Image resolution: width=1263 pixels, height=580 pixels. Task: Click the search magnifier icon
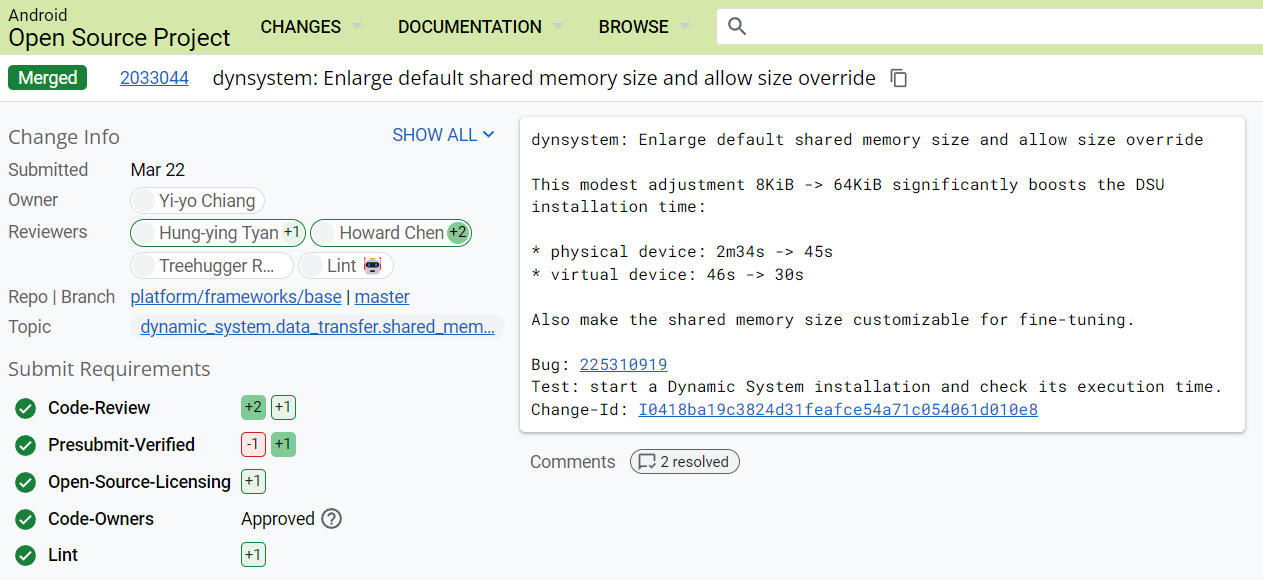737,27
